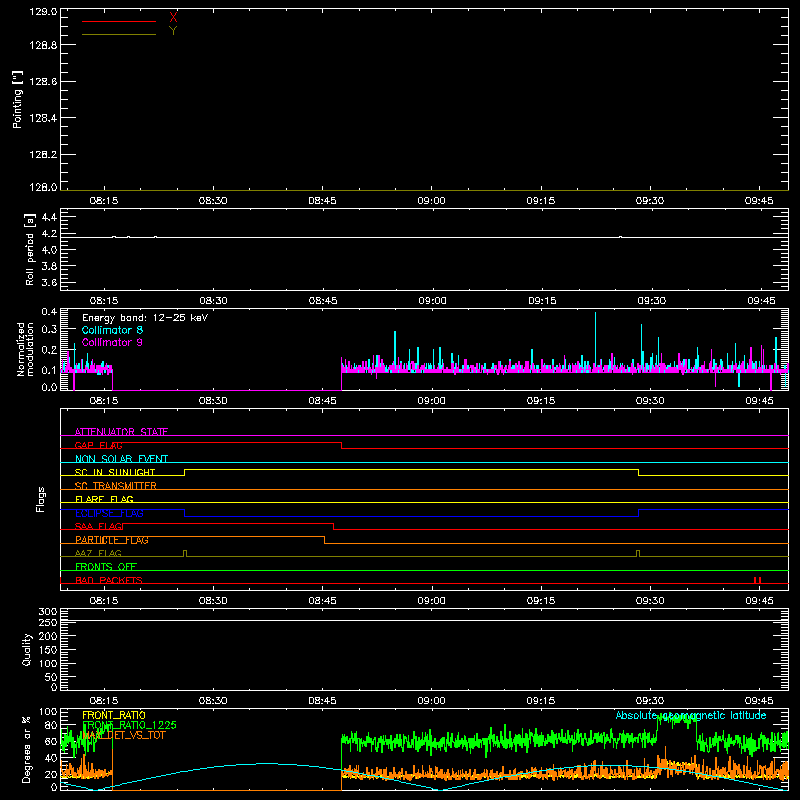The width and height of the screenshot is (800, 800).
Task: Click the 3.6 tick on Roll period axis
Action: pos(49,282)
